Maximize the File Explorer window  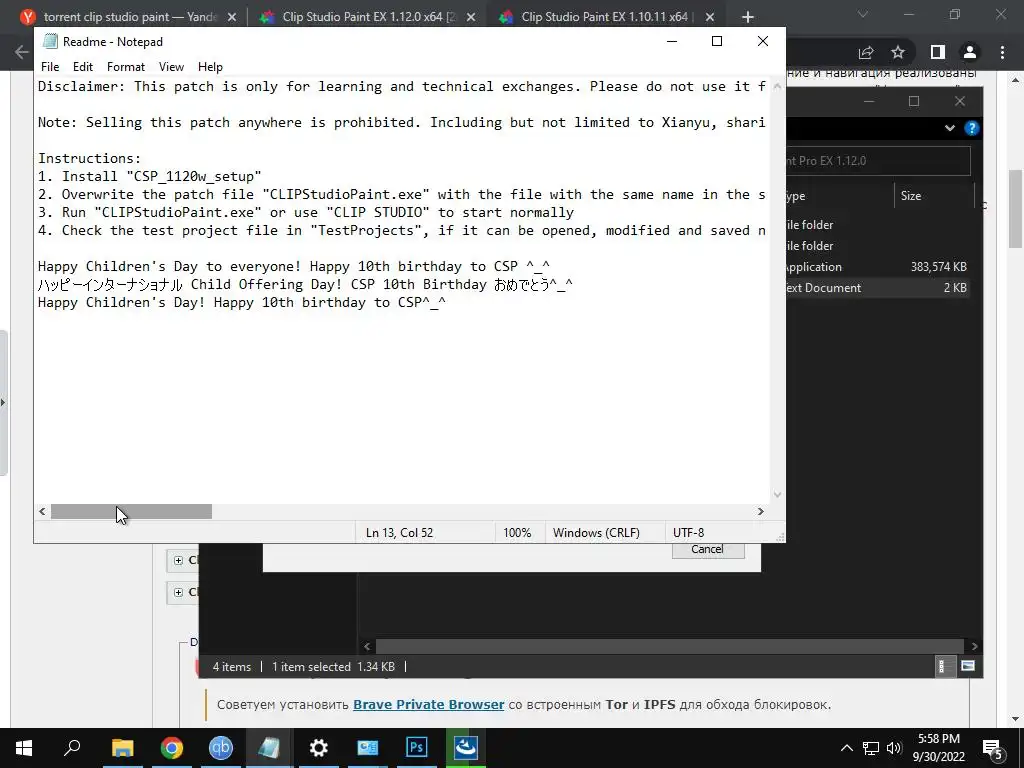click(914, 101)
